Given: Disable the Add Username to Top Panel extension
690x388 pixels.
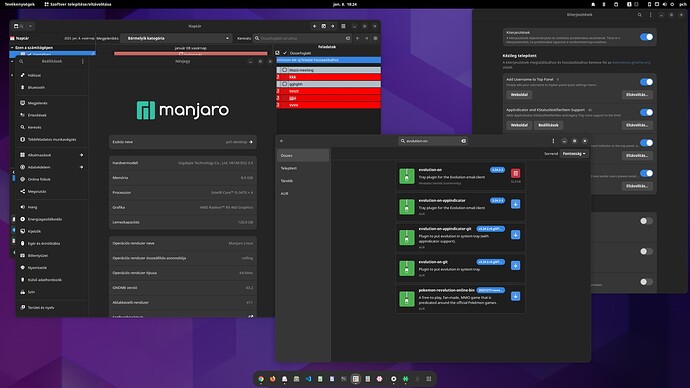Looking at the screenshot, I should click(x=646, y=82).
